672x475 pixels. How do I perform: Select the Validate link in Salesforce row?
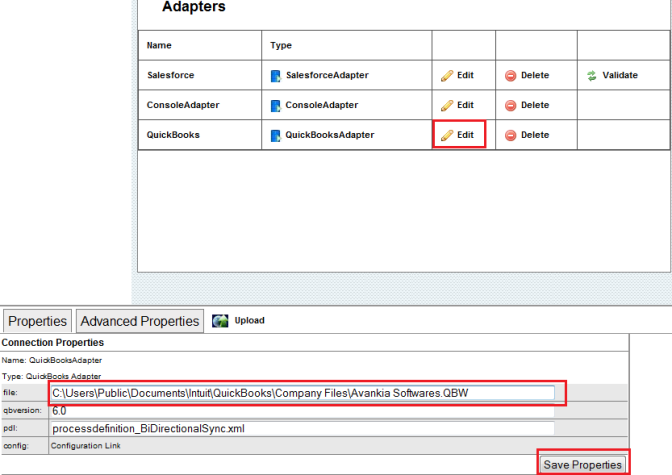(x=620, y=75)
